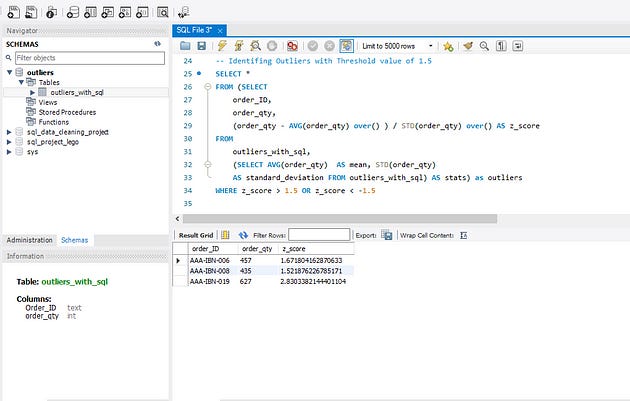Click the Filter Rows input field
The width and height of the screenshot is (630, 401).
click(x=319, y=235)
